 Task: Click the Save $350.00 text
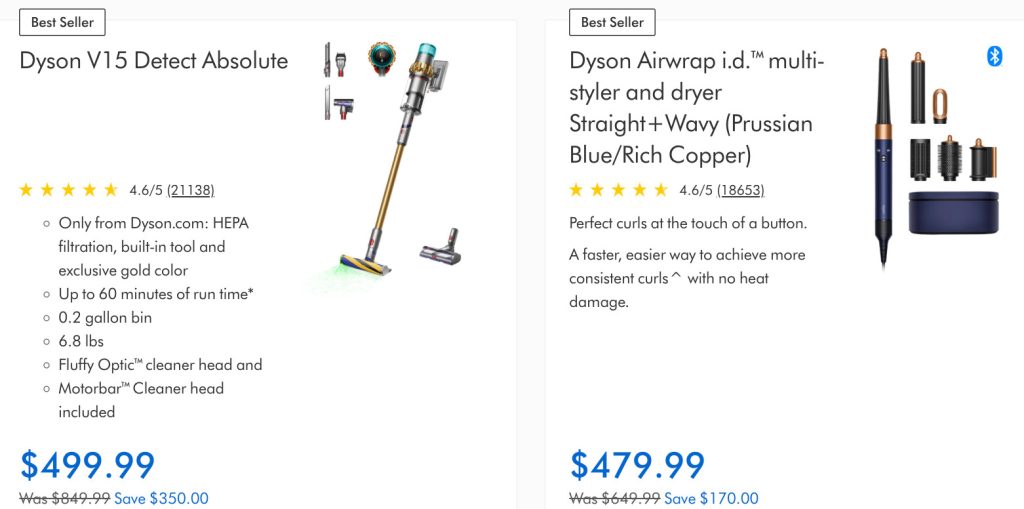click(x=161, y=498)
